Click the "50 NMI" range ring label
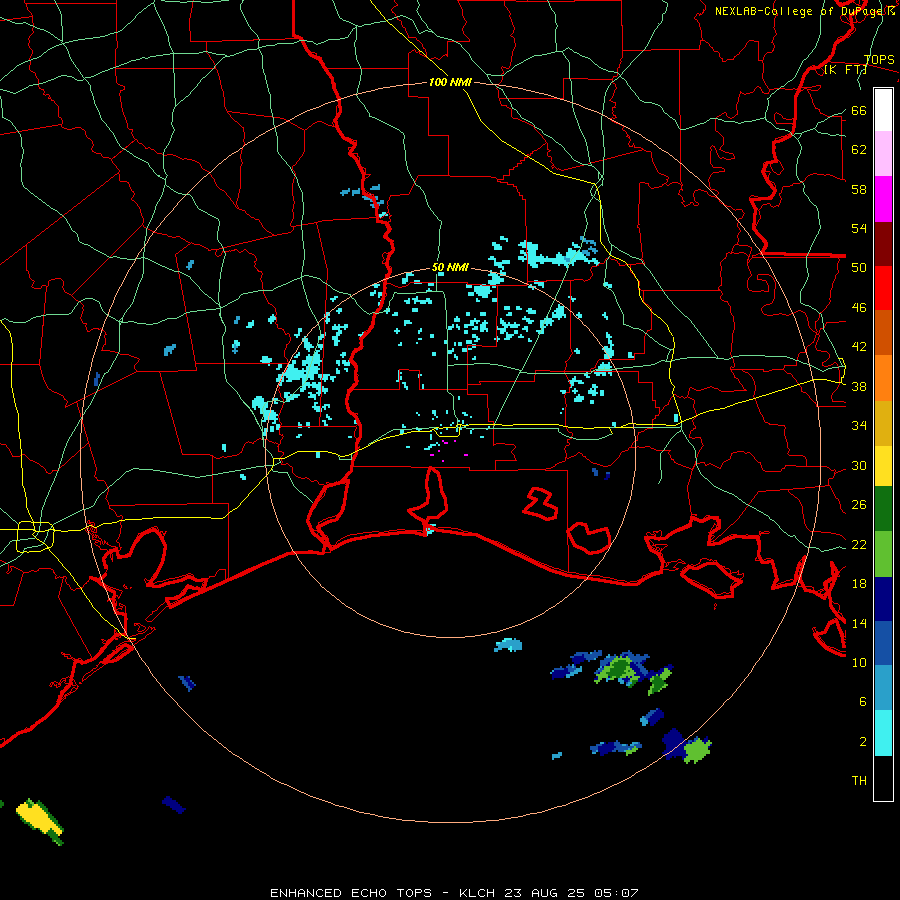Screen dimensions: 900x900 (x=450, y=267)
